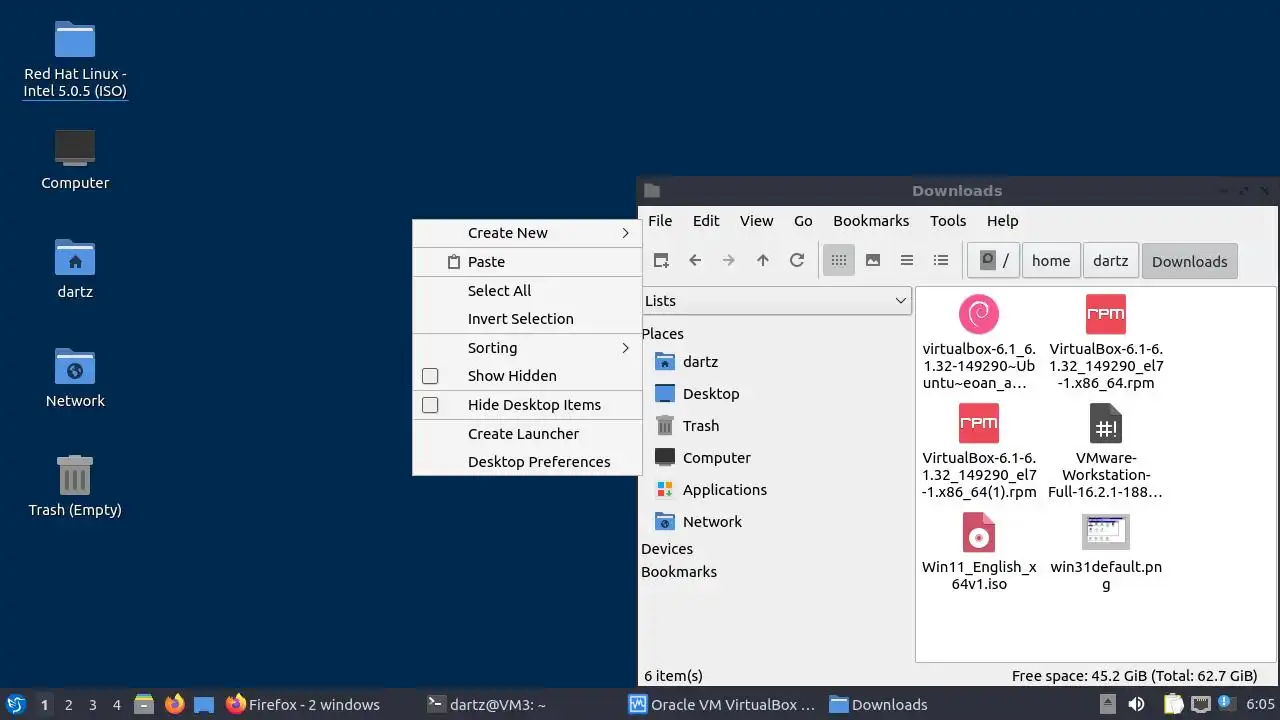Open the Help menu
Viewport: 1280px width, 720px height.
click(1002, 221)
